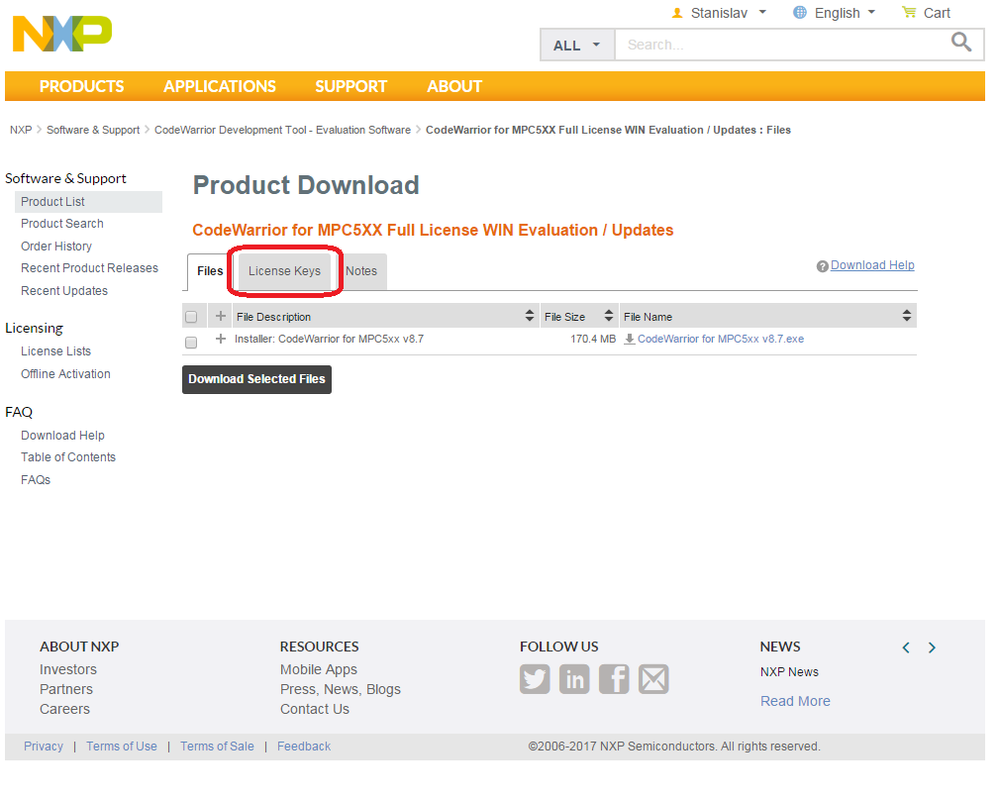Show previous news item arrow
The image size is (999, 796).
(906, 648)
